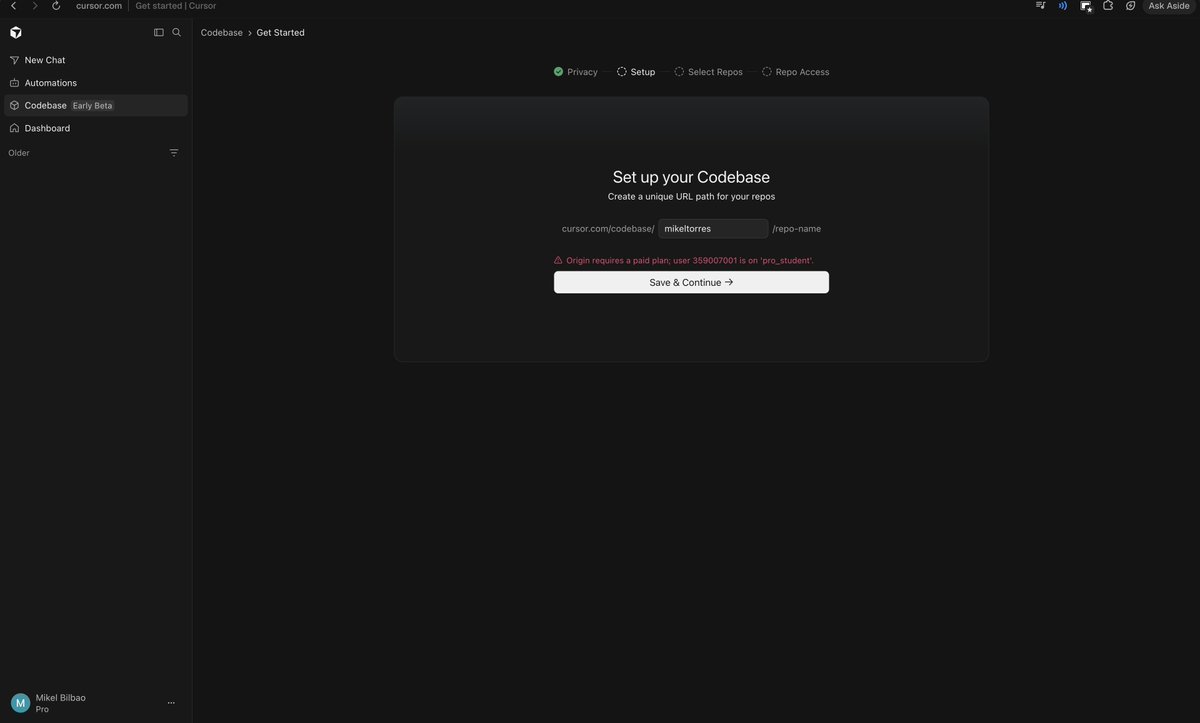Open the Dashboard page

pos(96,128)
